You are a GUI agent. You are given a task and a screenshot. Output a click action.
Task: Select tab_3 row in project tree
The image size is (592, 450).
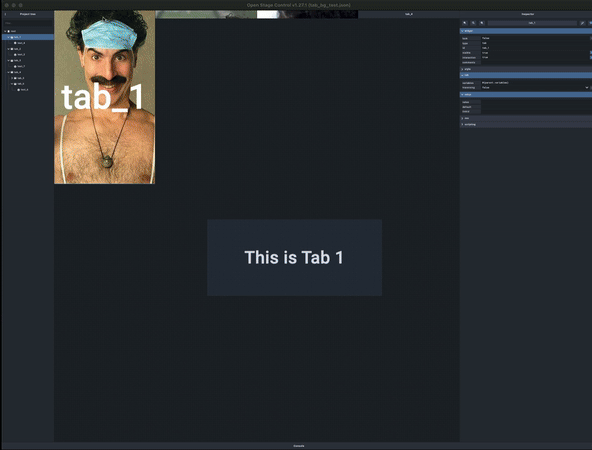[x=28, y=60]
